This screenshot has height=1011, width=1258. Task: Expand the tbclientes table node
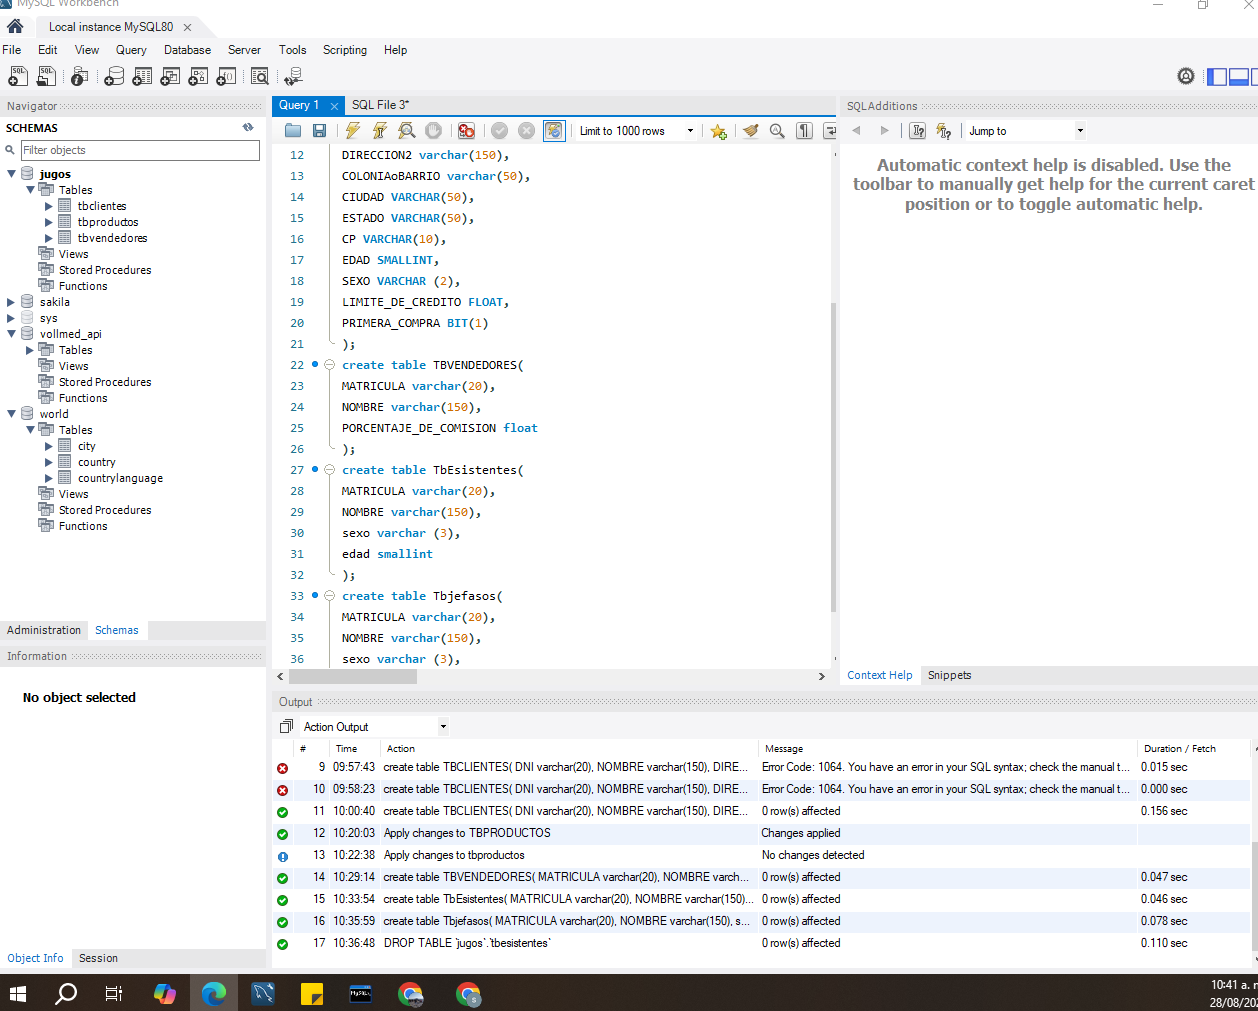49,206
